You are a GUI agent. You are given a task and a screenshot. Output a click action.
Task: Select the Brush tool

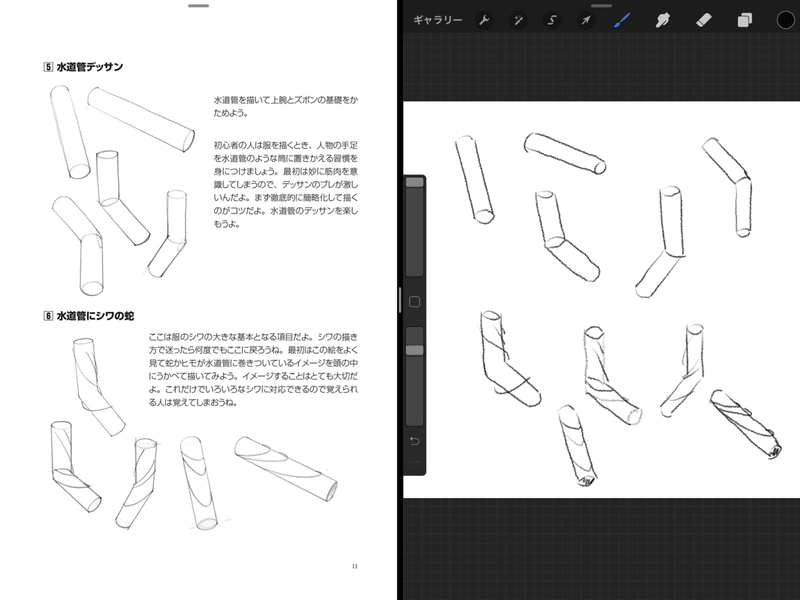pos(621,20)
